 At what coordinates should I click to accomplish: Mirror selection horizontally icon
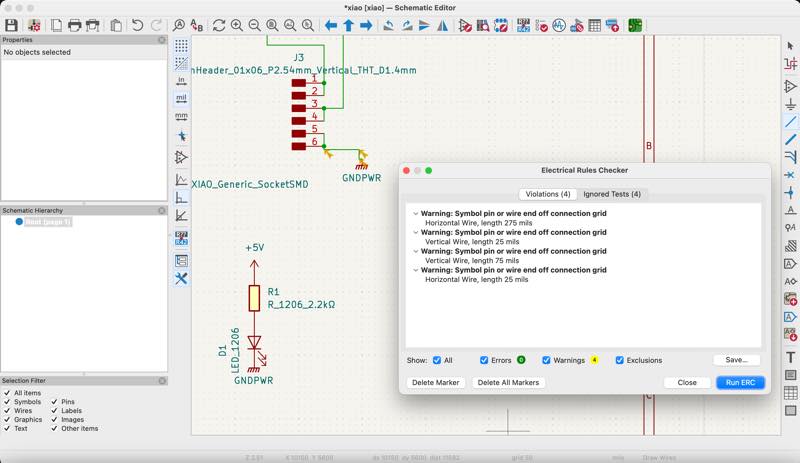[442, 25]
